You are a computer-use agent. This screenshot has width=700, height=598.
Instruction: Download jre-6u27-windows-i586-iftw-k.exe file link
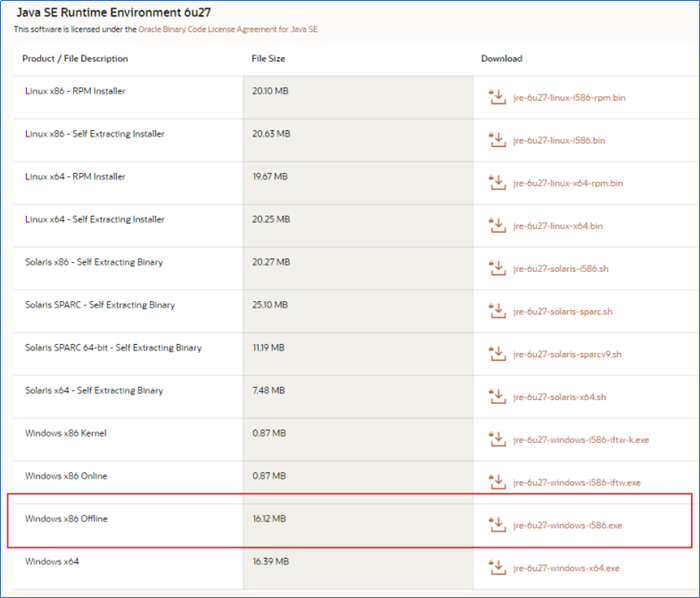coord(581,440)
